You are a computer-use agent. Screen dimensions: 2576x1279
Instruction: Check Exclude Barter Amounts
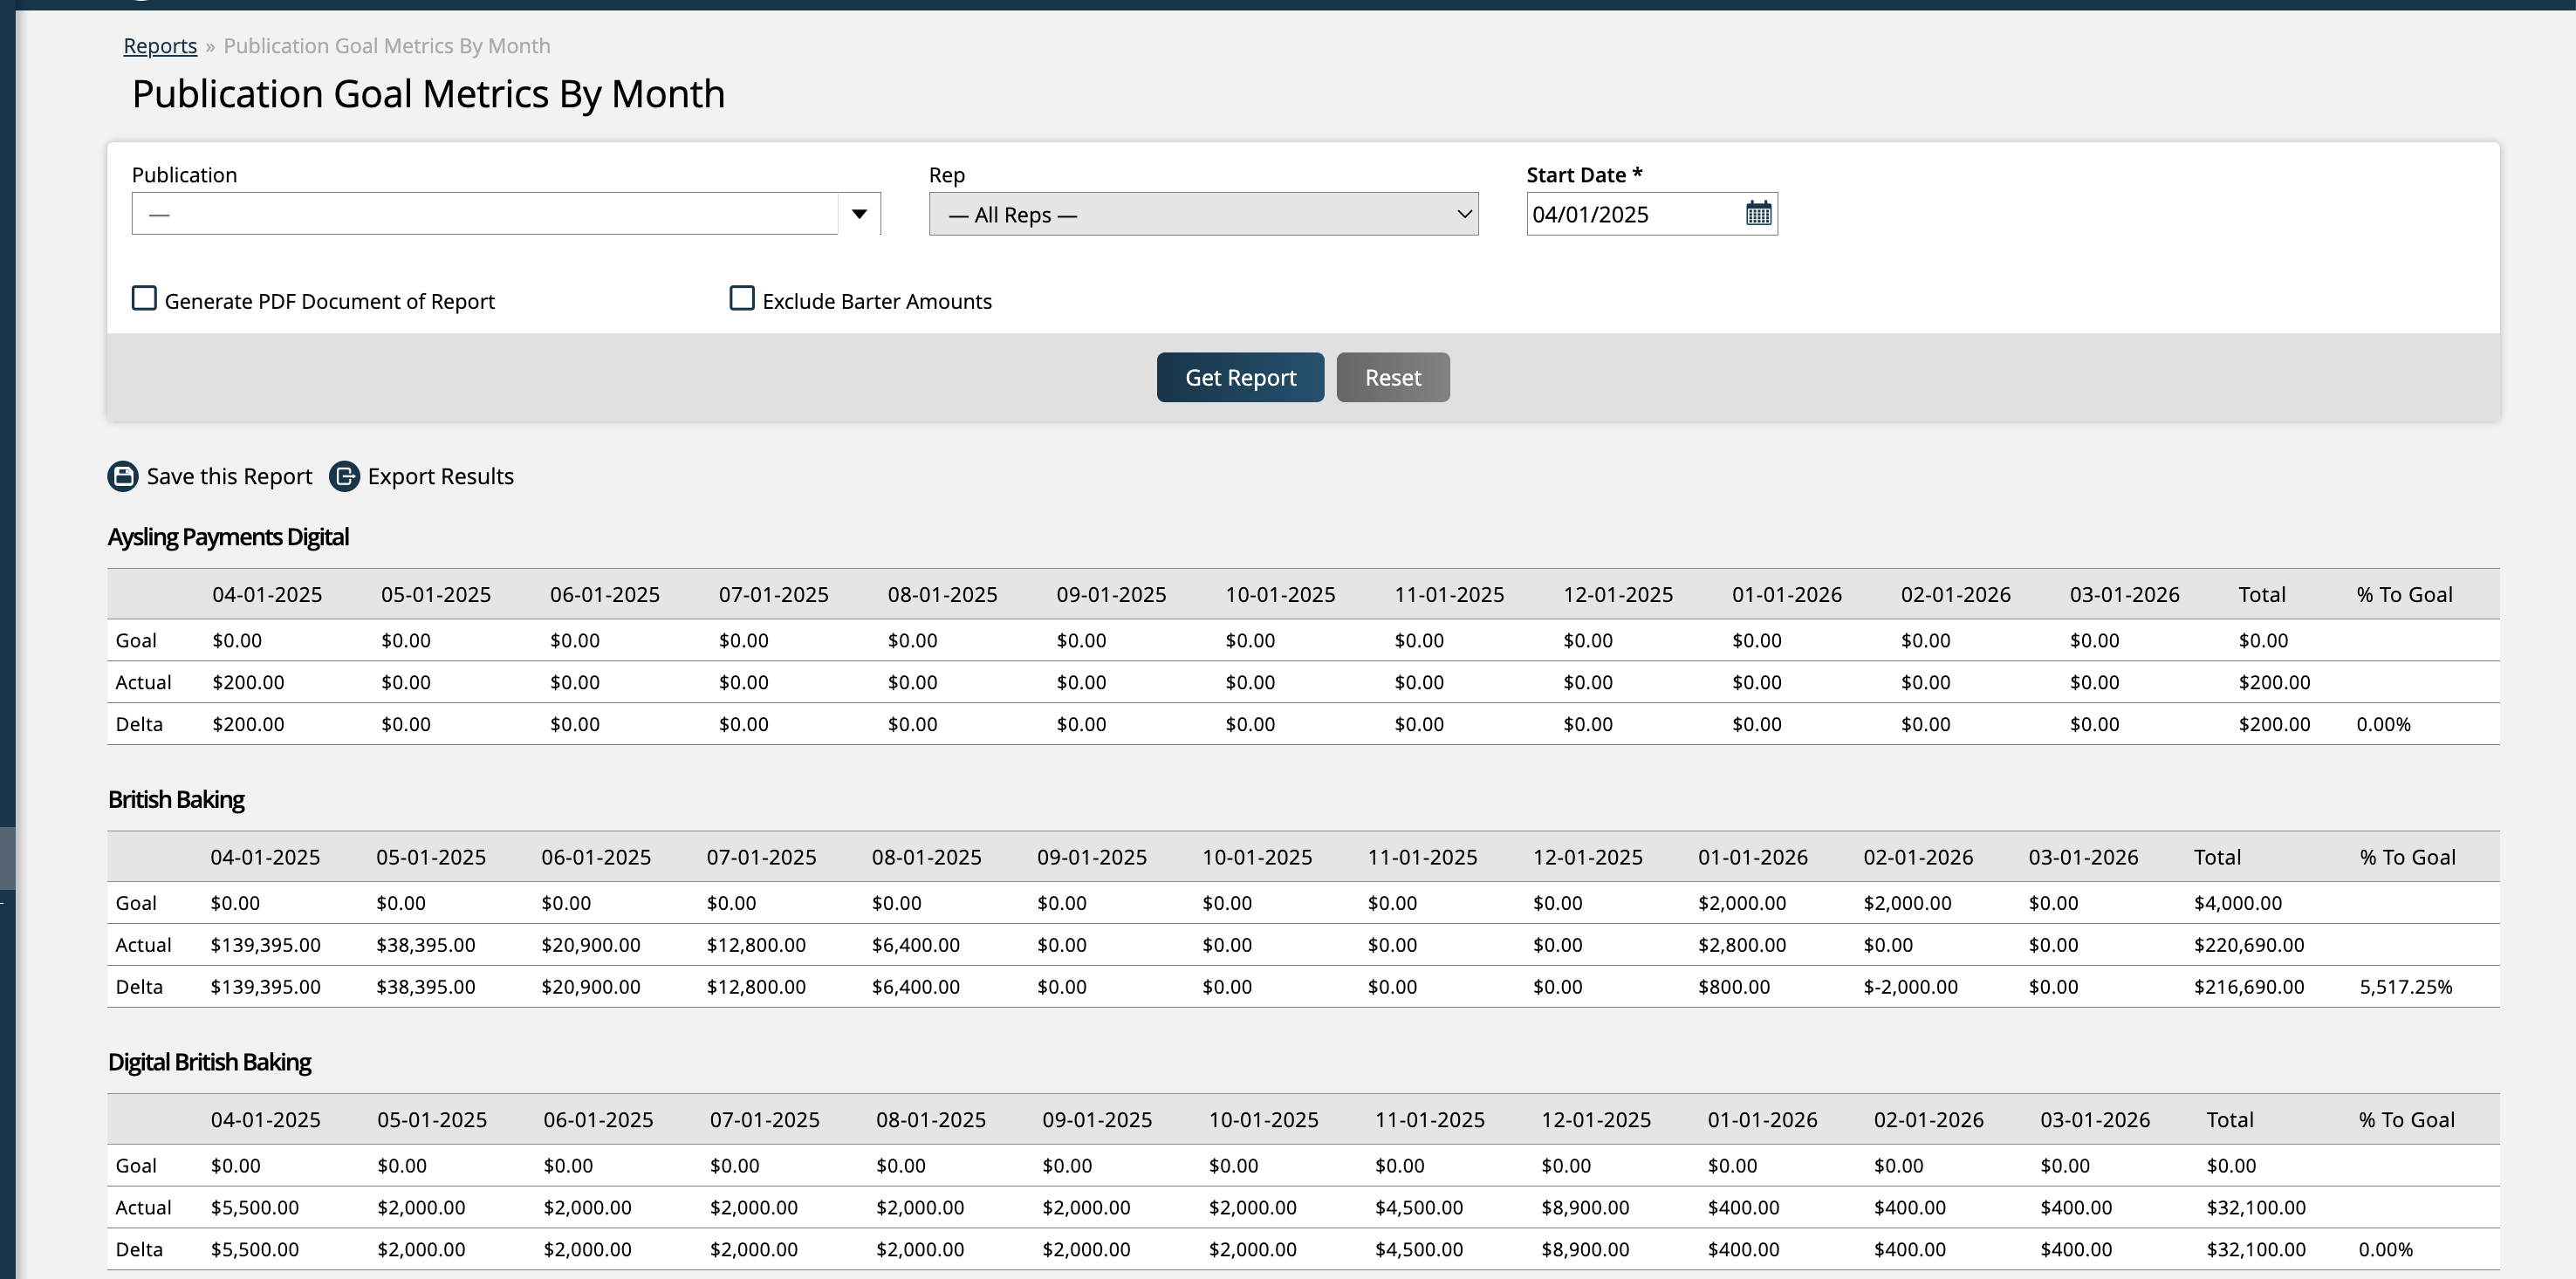(x=742, y=298)
